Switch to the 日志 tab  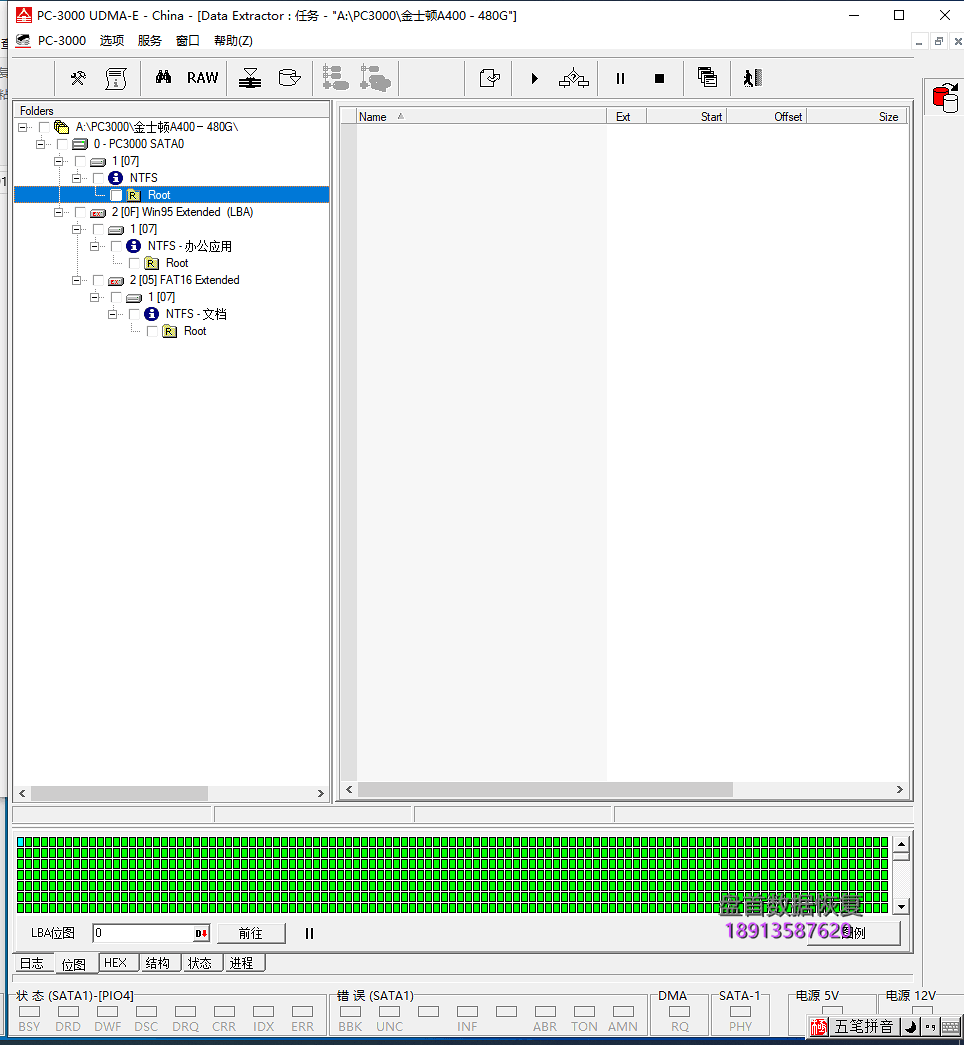point(31,963)
